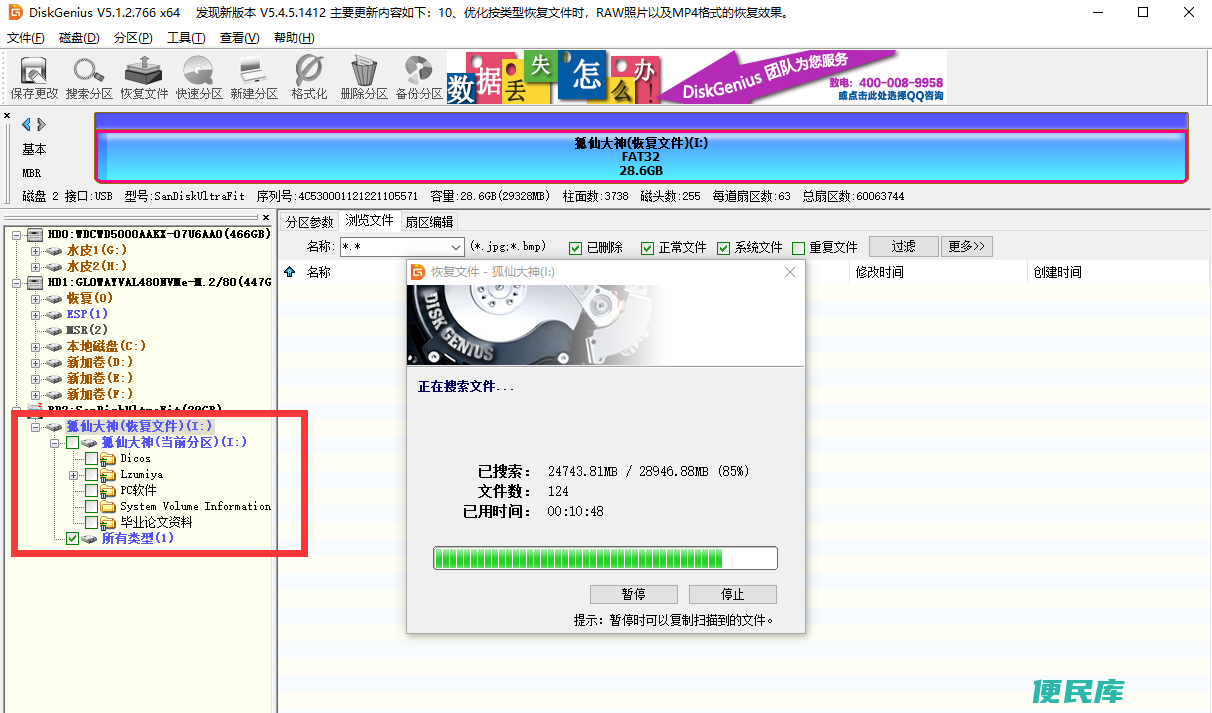Click the 更多>> (more) button
1212x713 pixels.
tap(967, 246)
